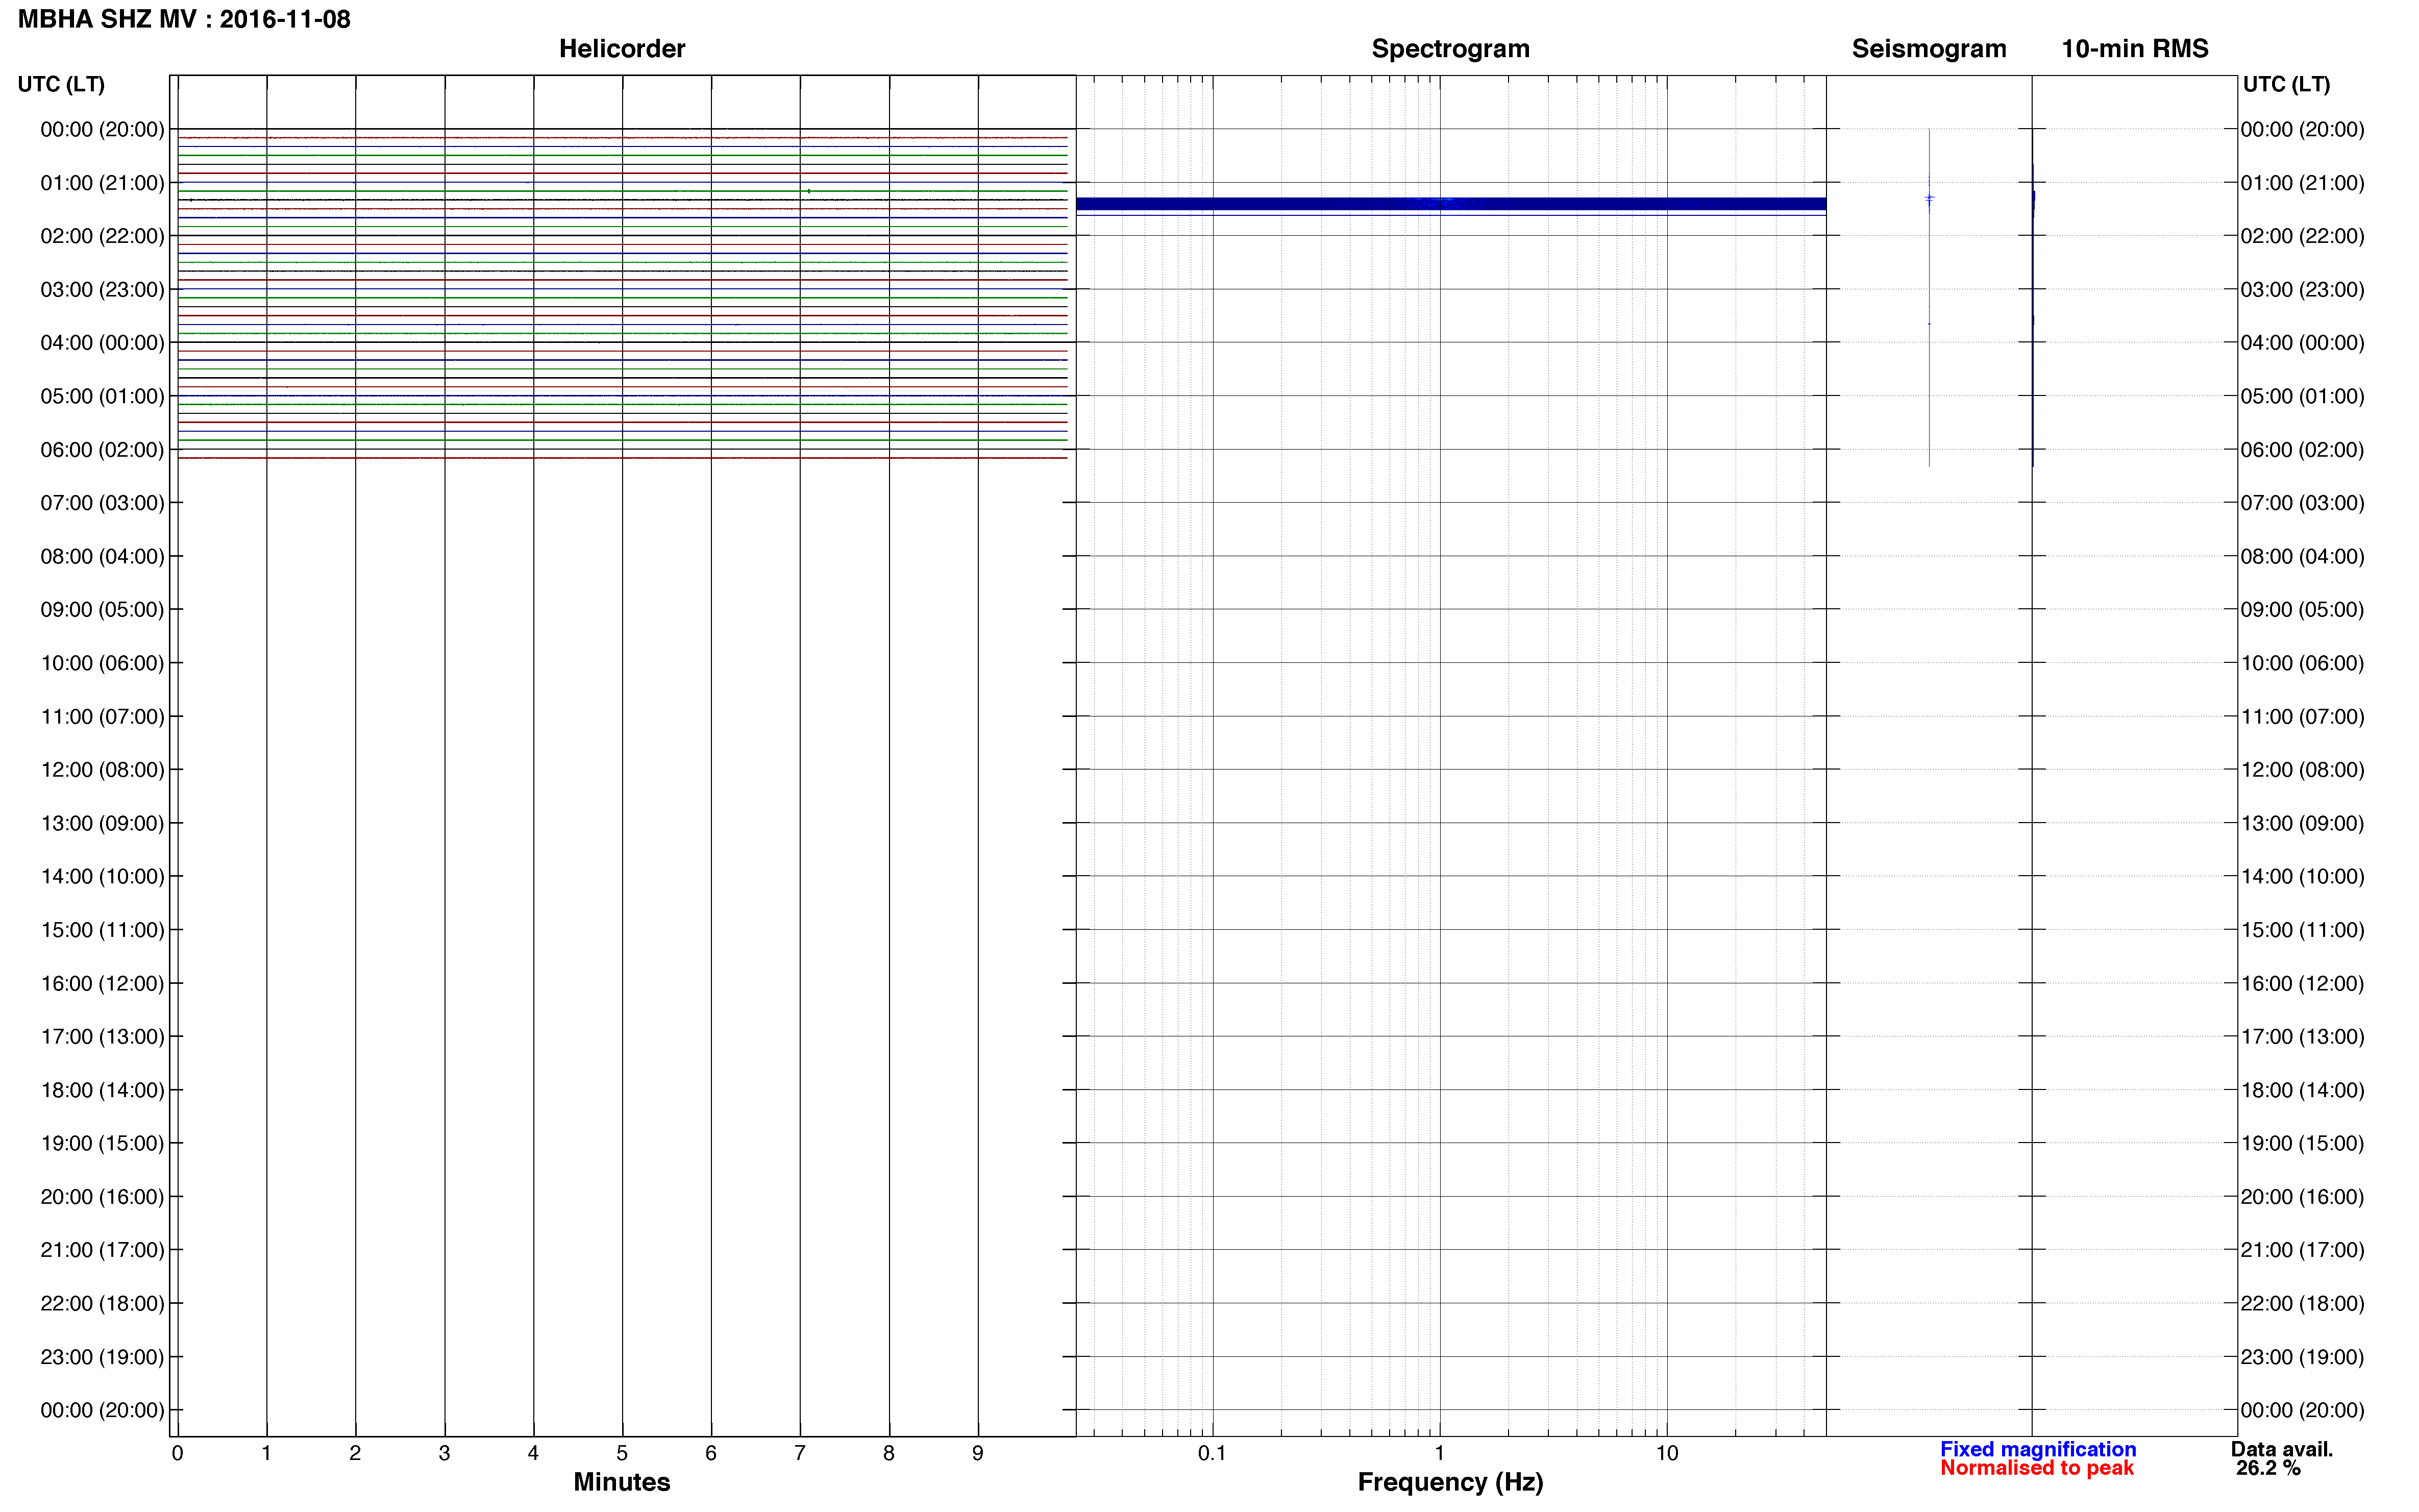Click the right '18:00 (14:00)' time label
The height and width of the screenshot is (1512, 2419).
pyautogui.click(x=2302, y=1091)
